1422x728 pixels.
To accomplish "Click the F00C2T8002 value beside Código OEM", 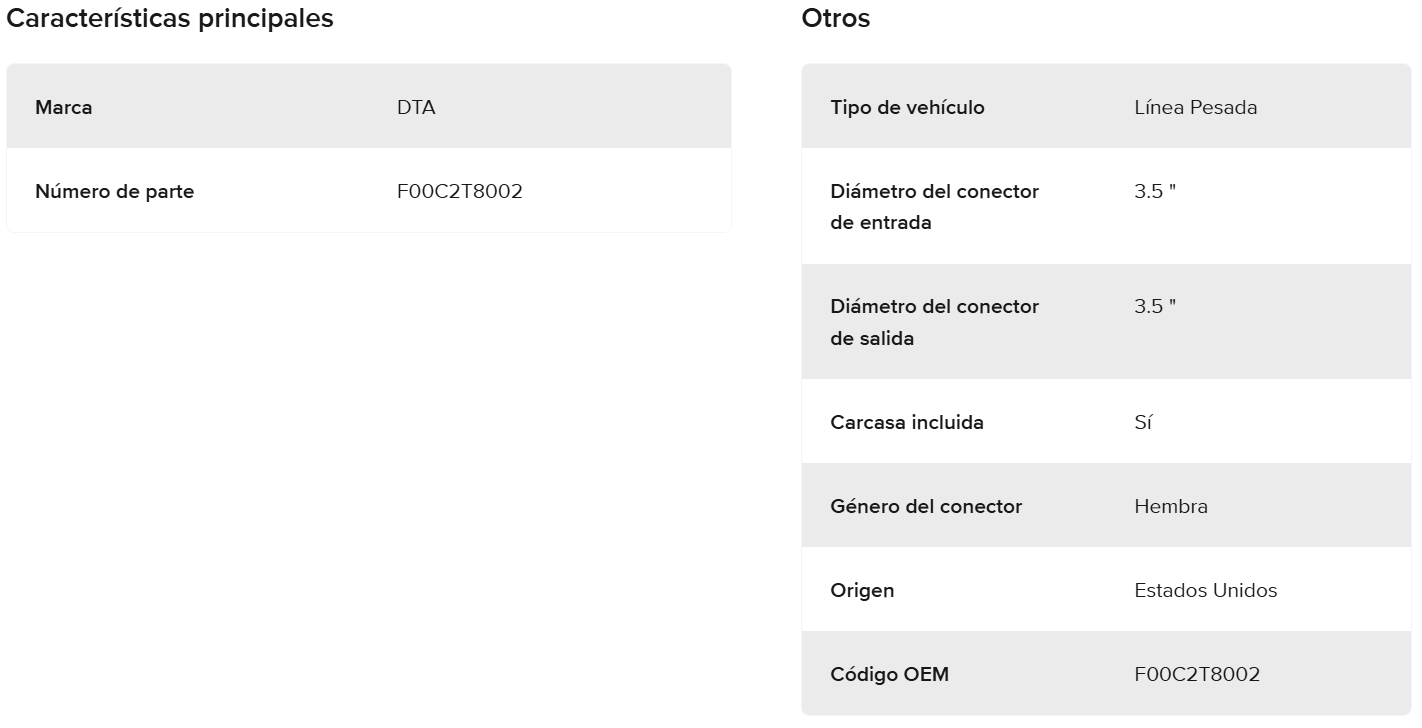I will (x=1197, y=674).
